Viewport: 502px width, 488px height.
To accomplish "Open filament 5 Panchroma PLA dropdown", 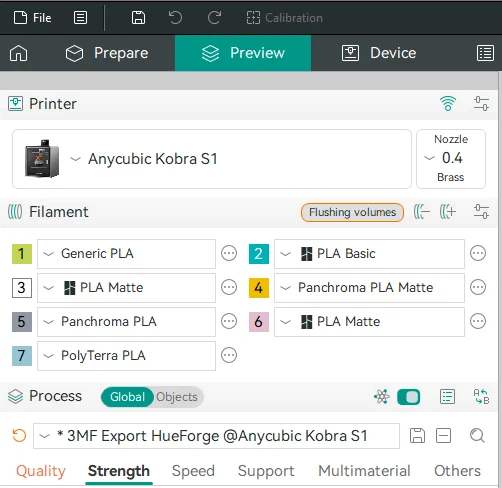I will tap(126, 322).
